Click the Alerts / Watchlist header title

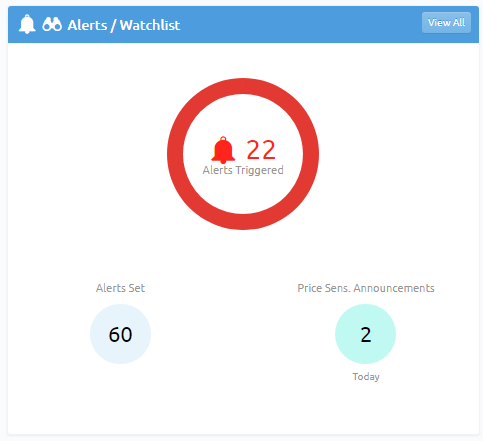pos(124,25)
